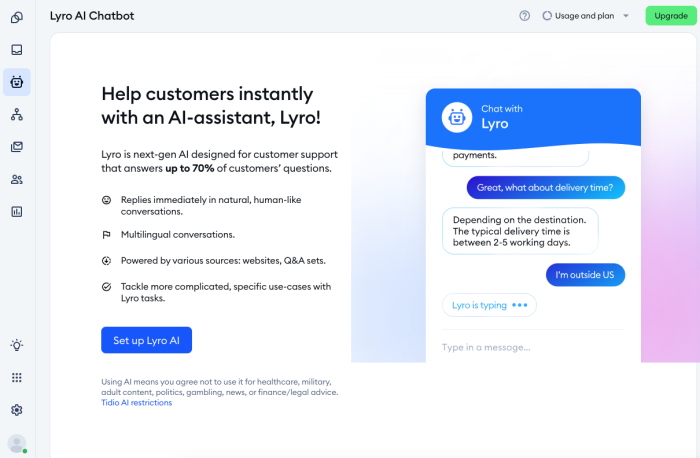Open the Inbox icon in sidebar
The image size is (700, 458).
tap(17, 50)
